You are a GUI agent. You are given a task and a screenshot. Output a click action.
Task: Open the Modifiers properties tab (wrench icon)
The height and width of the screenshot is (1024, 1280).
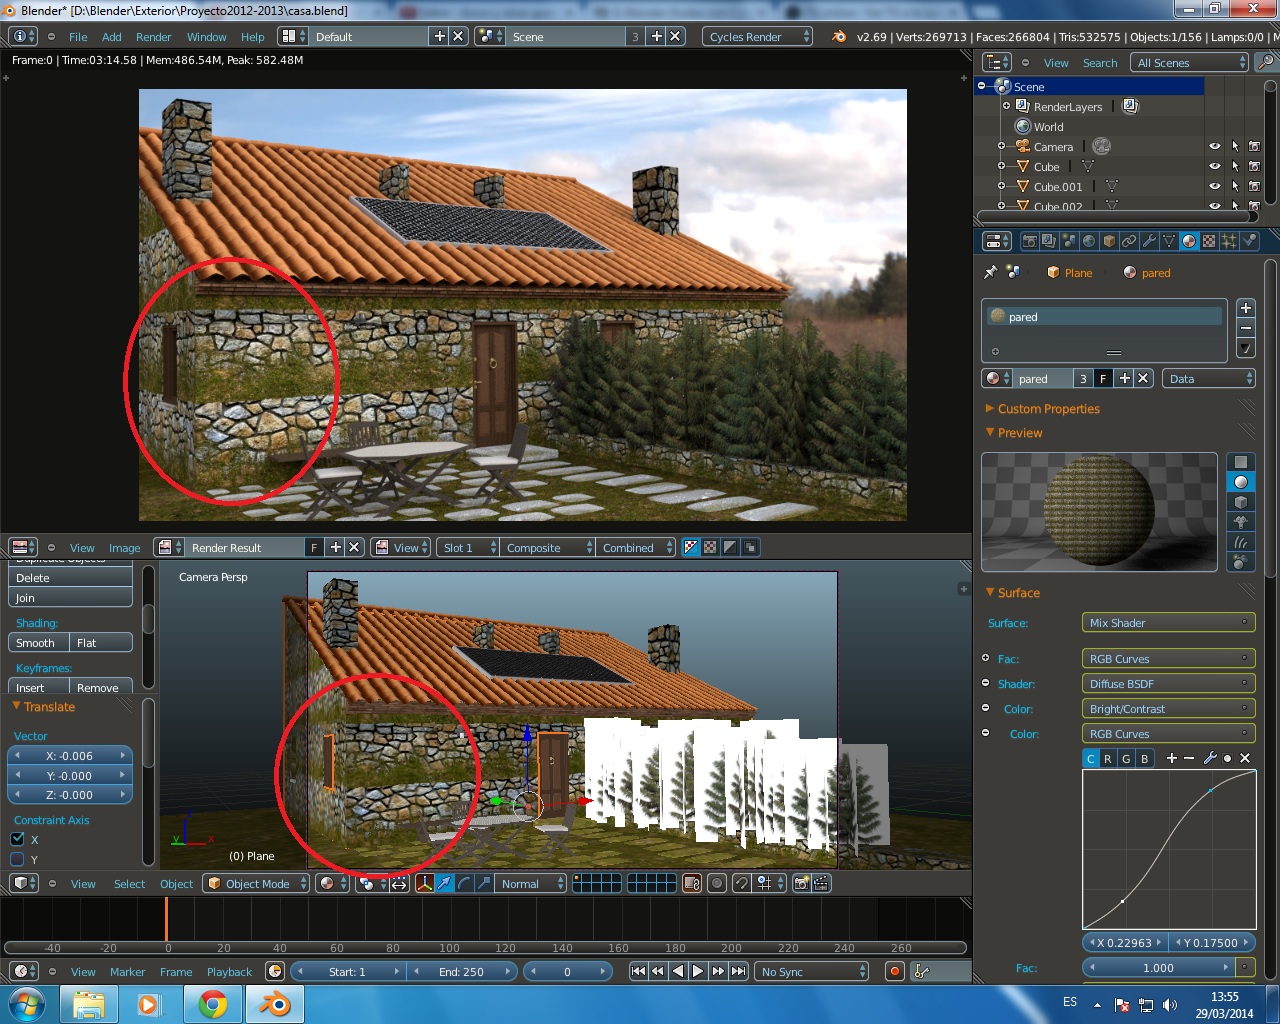click(x=1149, y=241)
